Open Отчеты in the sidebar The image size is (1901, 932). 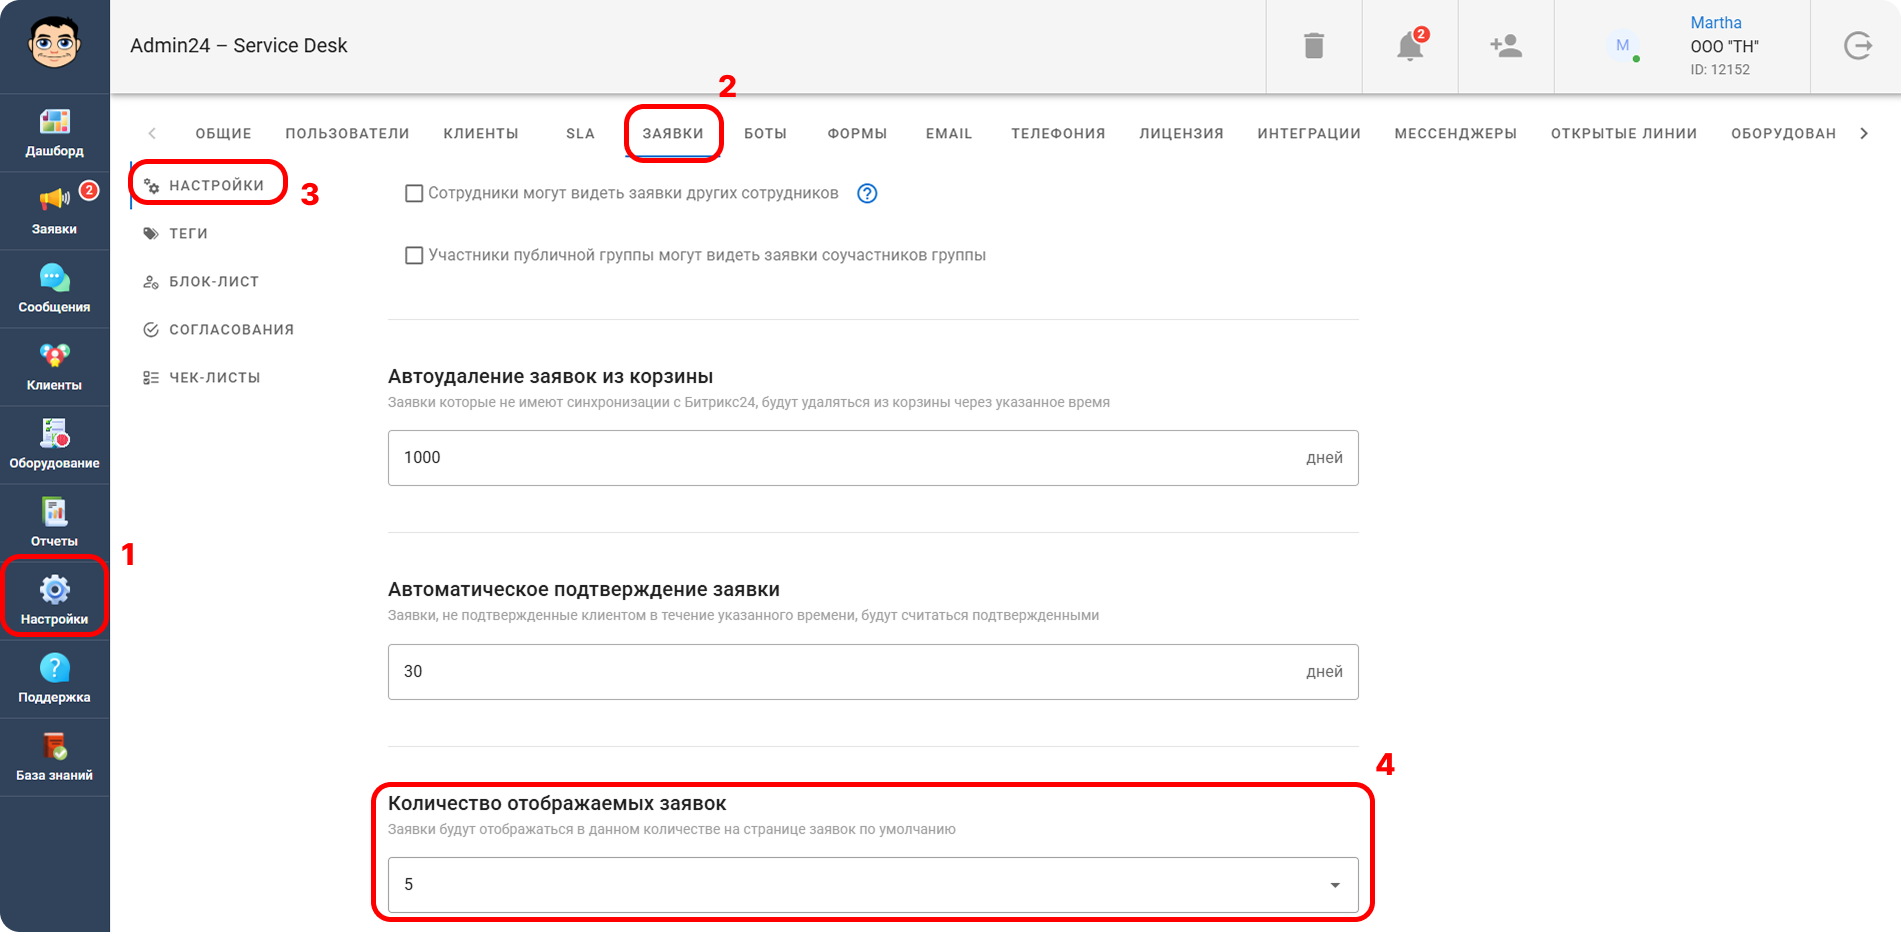tap(54, 523)
